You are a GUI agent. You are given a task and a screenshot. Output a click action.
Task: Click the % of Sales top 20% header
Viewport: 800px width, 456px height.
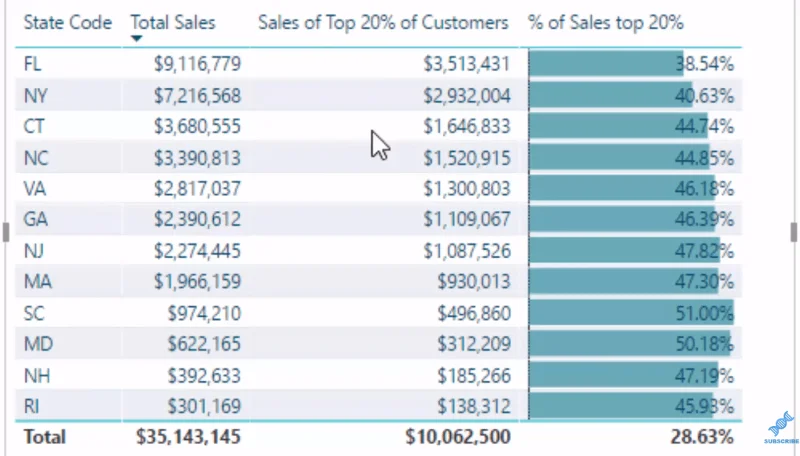click(x=606, y=22)
